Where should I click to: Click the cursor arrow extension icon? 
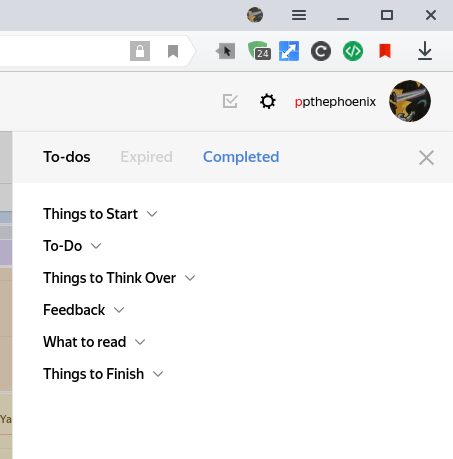(x=226, y=51)
